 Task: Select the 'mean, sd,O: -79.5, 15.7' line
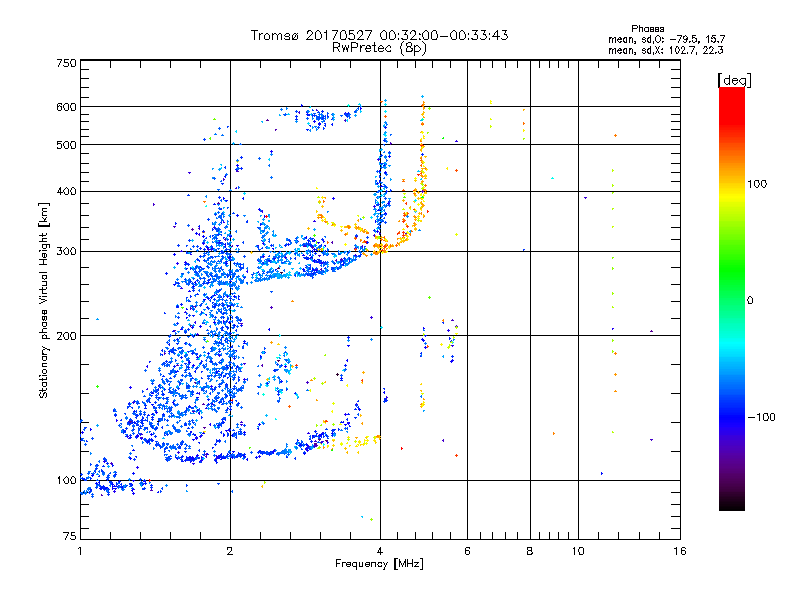pos(666,39)
